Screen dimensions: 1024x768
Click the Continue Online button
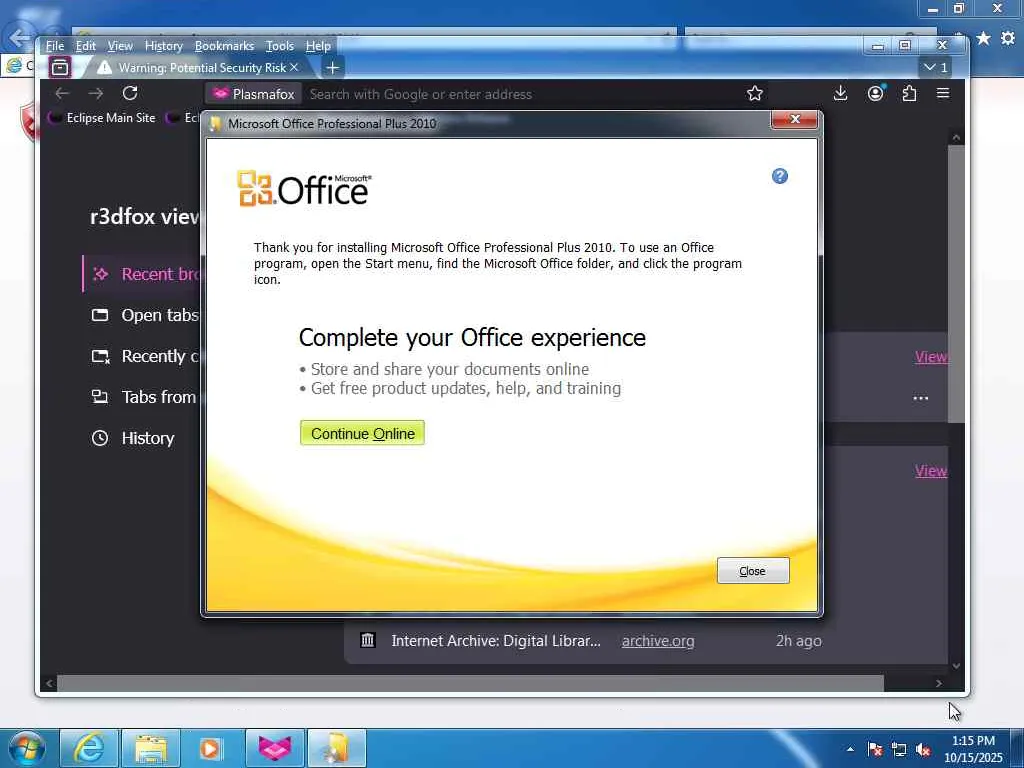click(x=362, y=433)
